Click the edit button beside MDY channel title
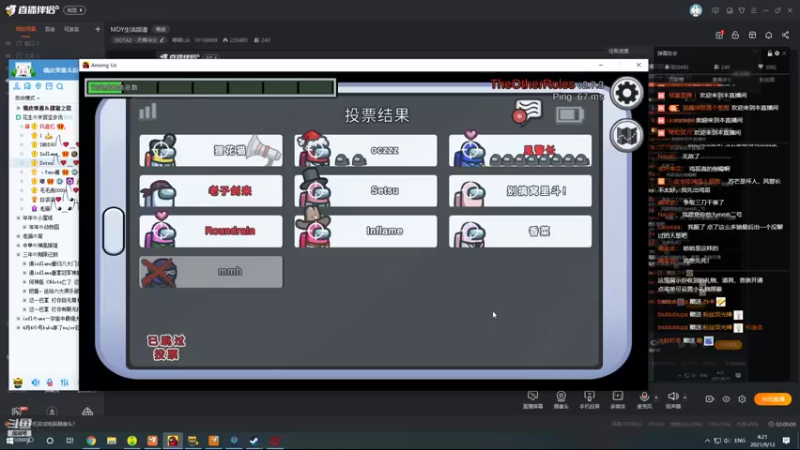The image size is (800, 450). 160,30
